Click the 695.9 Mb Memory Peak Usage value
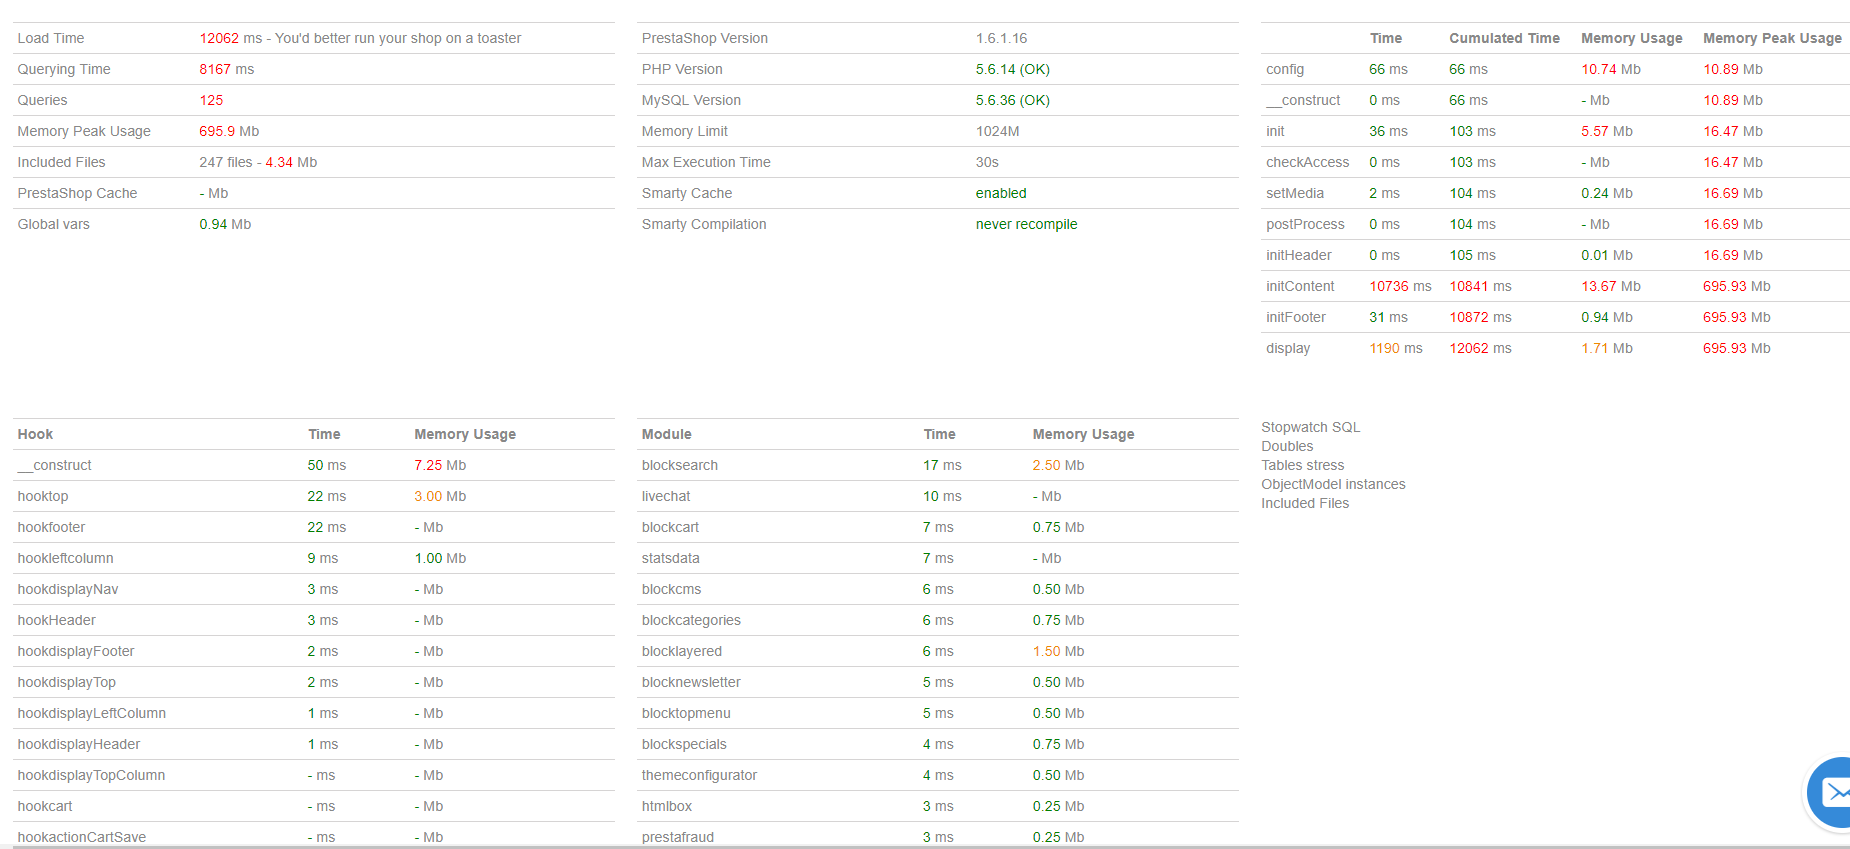 pyautogui.click(x=229, y=131)
